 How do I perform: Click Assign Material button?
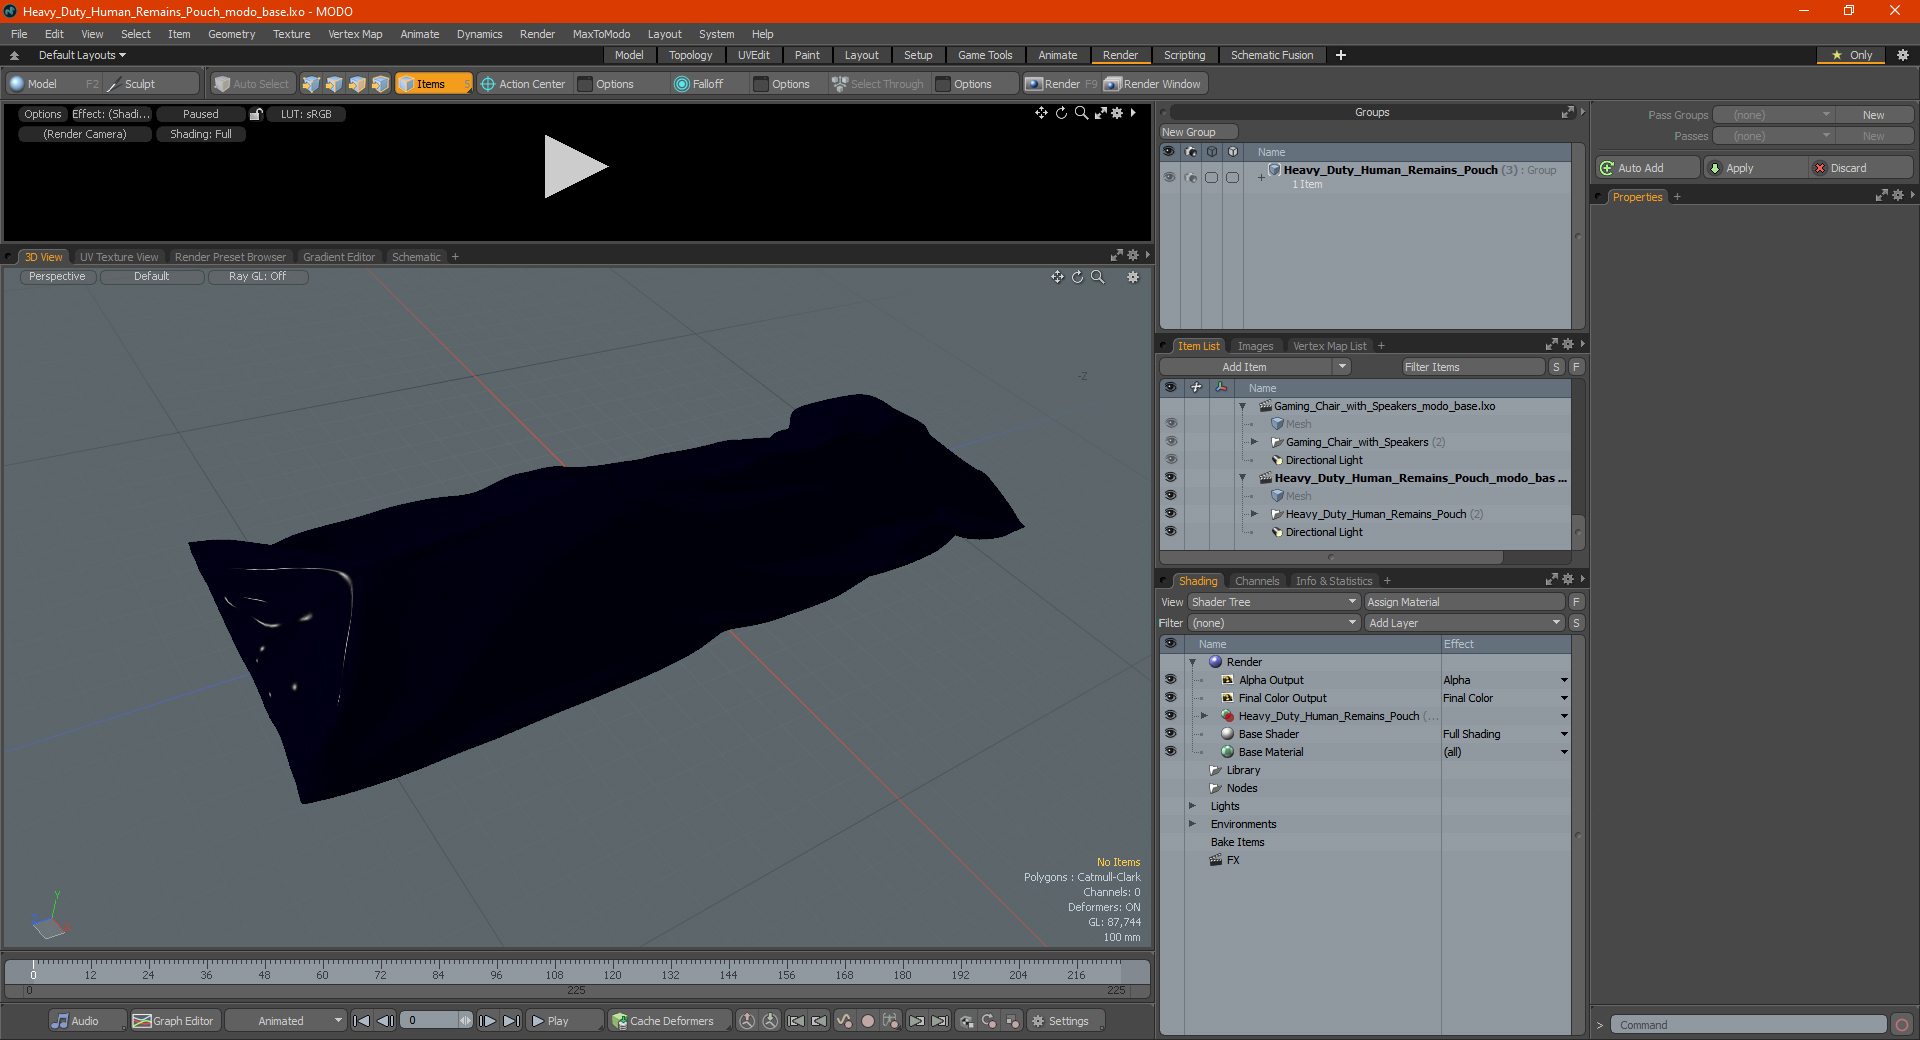[x=1464, y=602]
